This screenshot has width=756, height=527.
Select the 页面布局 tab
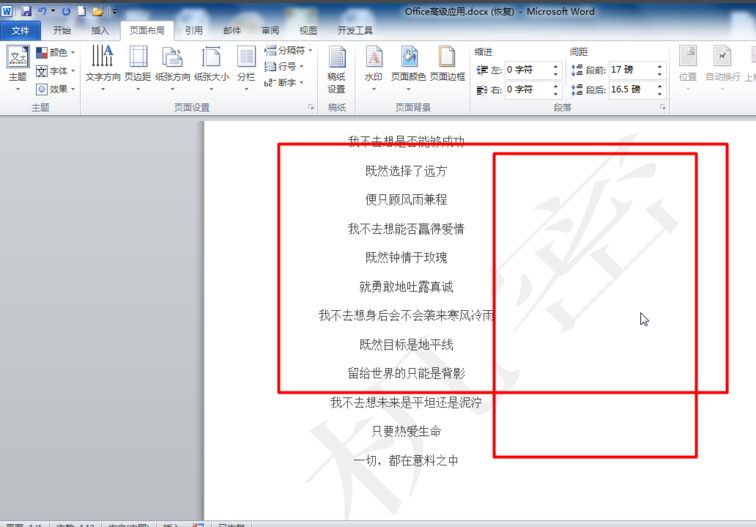[x=147, y=30]
